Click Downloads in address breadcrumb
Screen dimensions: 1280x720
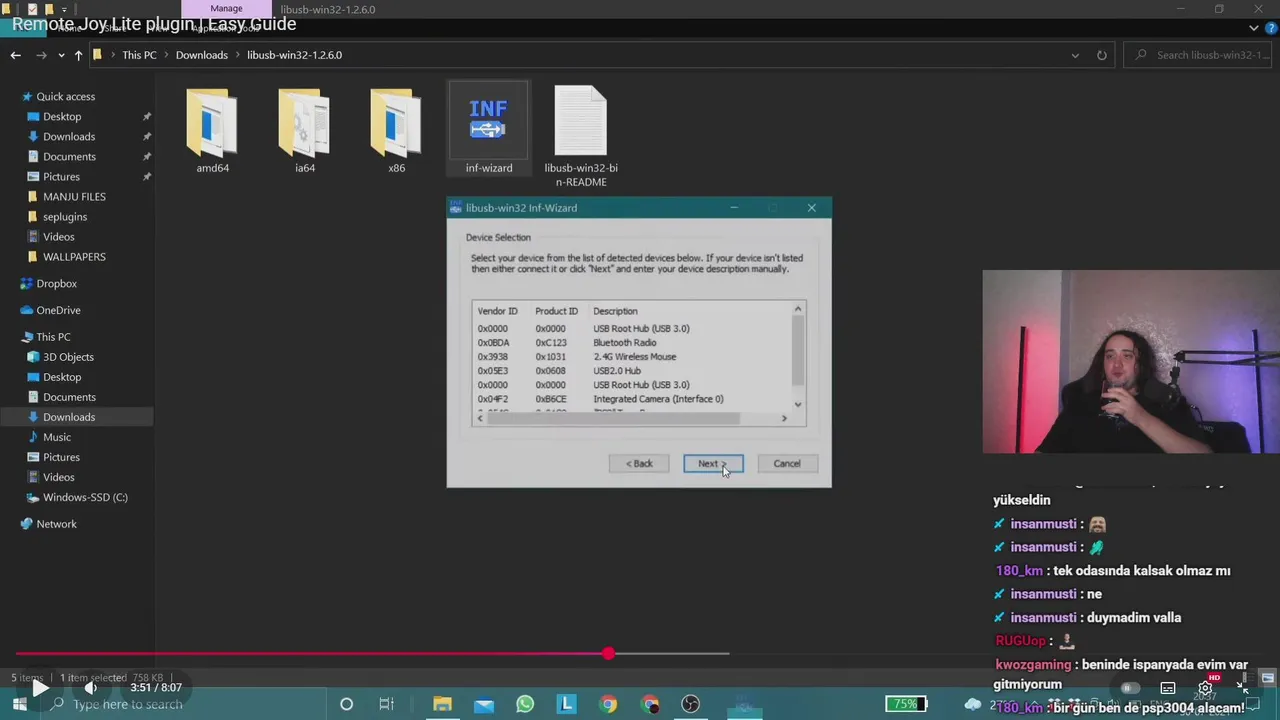[x=202, y=55]
